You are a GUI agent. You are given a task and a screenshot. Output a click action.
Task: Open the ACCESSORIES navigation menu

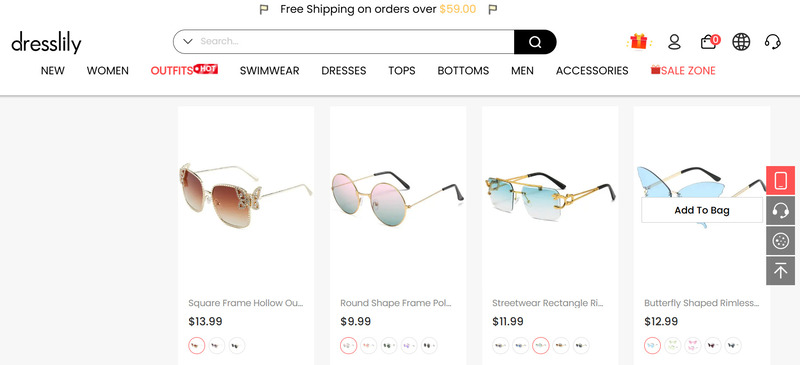tap(592, 71)
